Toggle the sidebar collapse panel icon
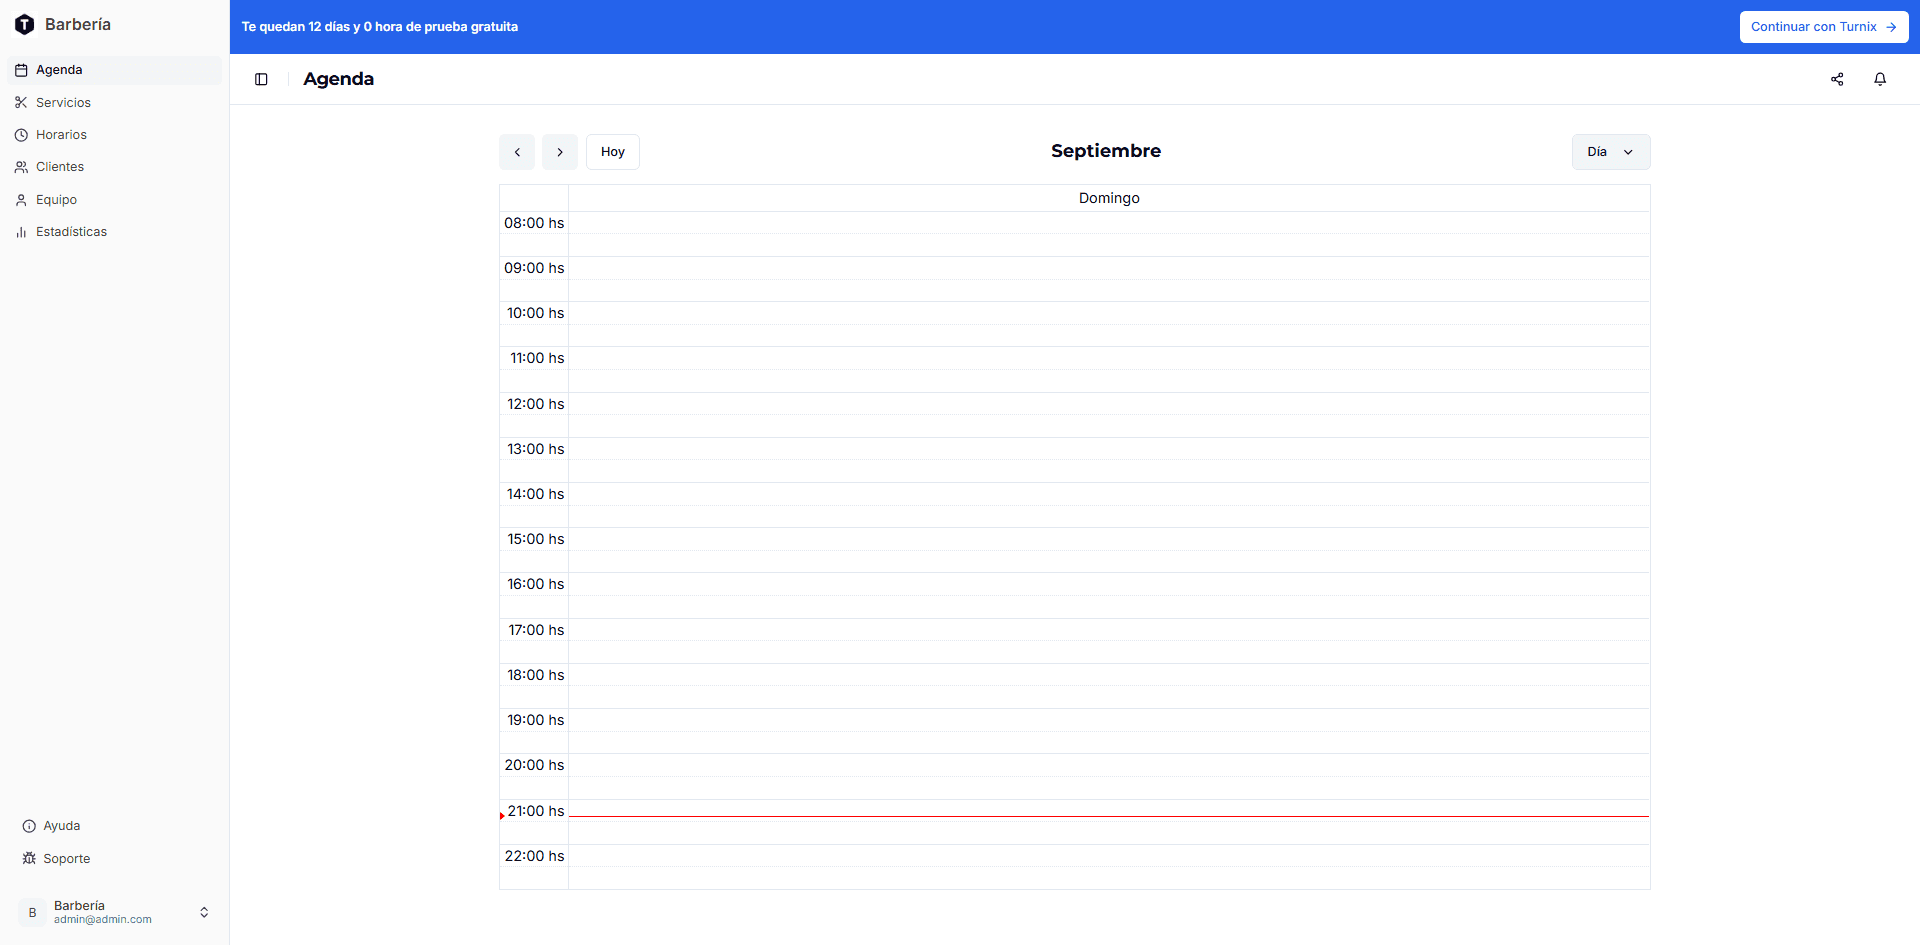1920x945 pixels. click(261, 79)
